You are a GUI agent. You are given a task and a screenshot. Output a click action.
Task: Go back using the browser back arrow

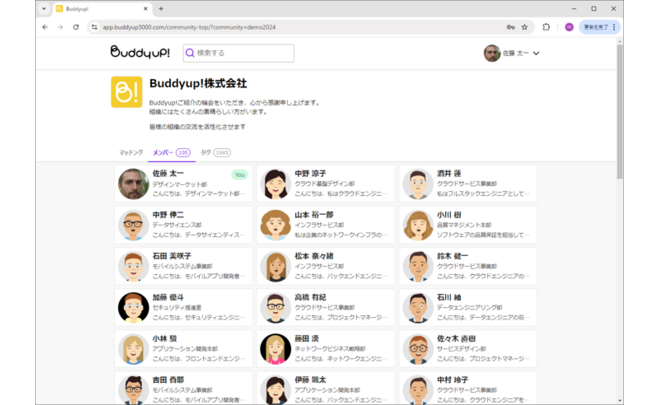pyautogui.click(x=45, y=27)
